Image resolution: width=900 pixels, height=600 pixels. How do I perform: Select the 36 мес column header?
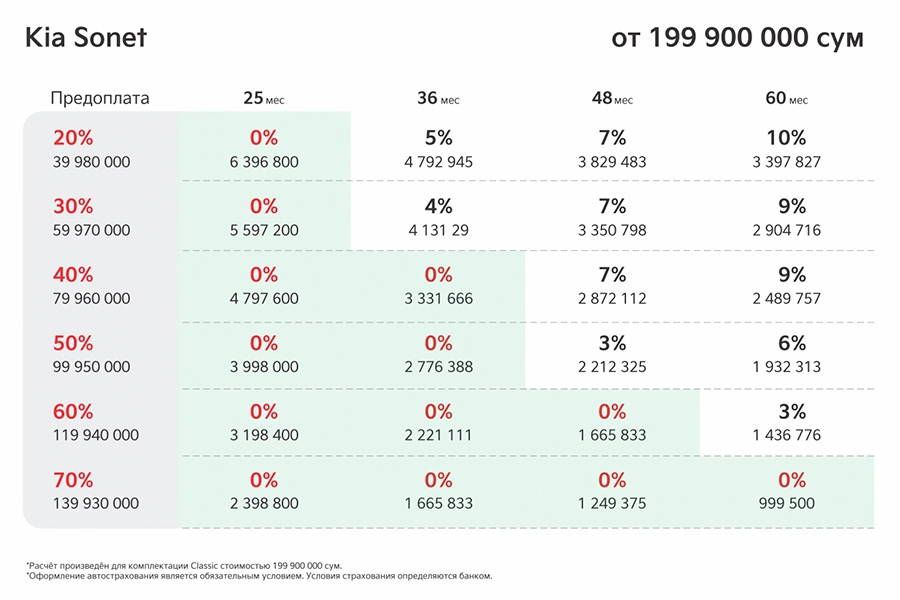(438, 99)
